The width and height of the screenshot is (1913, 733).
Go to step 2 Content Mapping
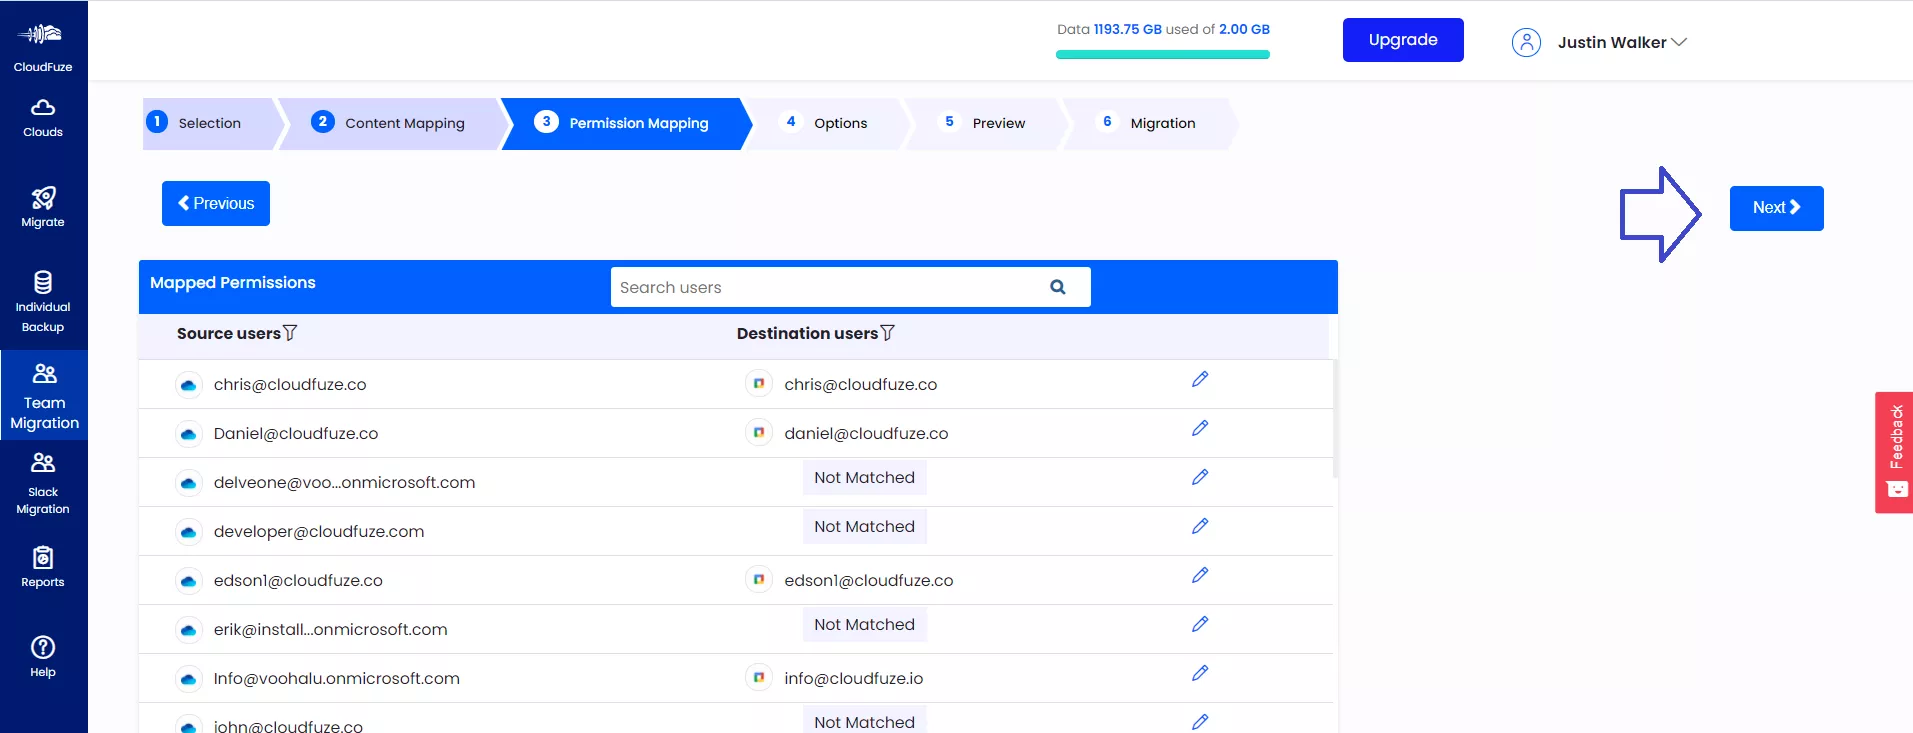(x=392, y=124)
